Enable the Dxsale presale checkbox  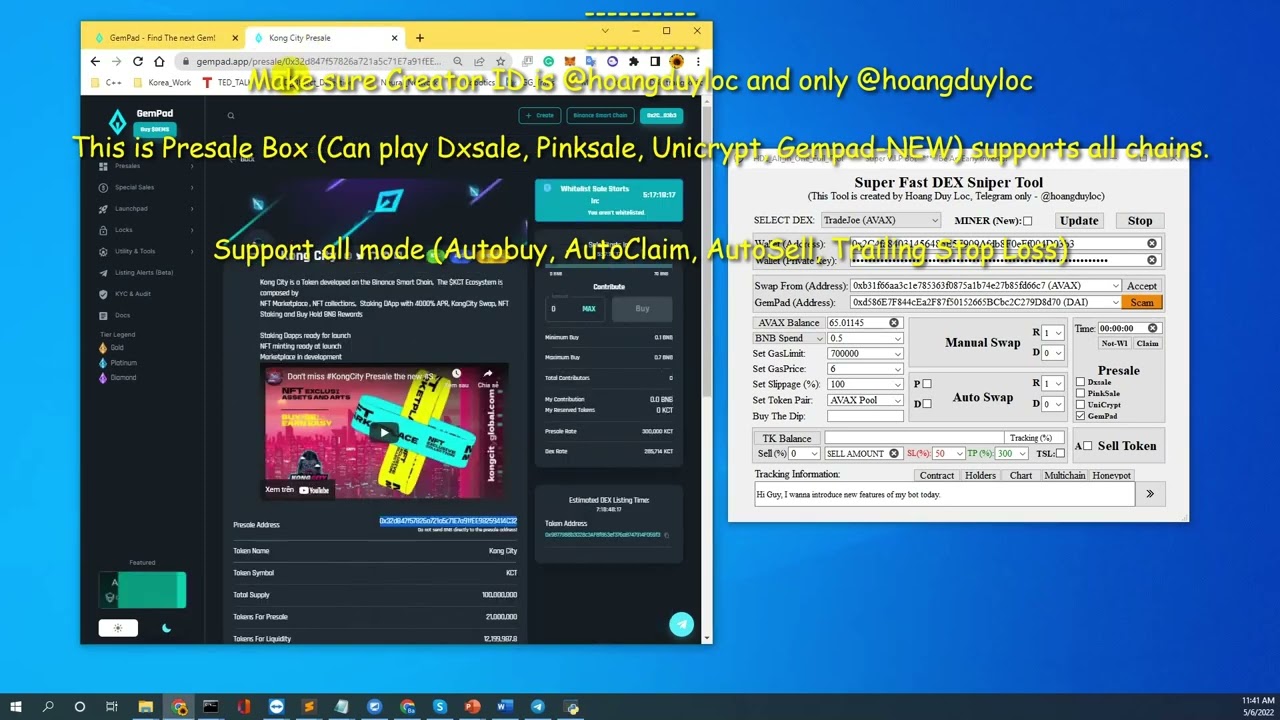tap(1080, 382)
